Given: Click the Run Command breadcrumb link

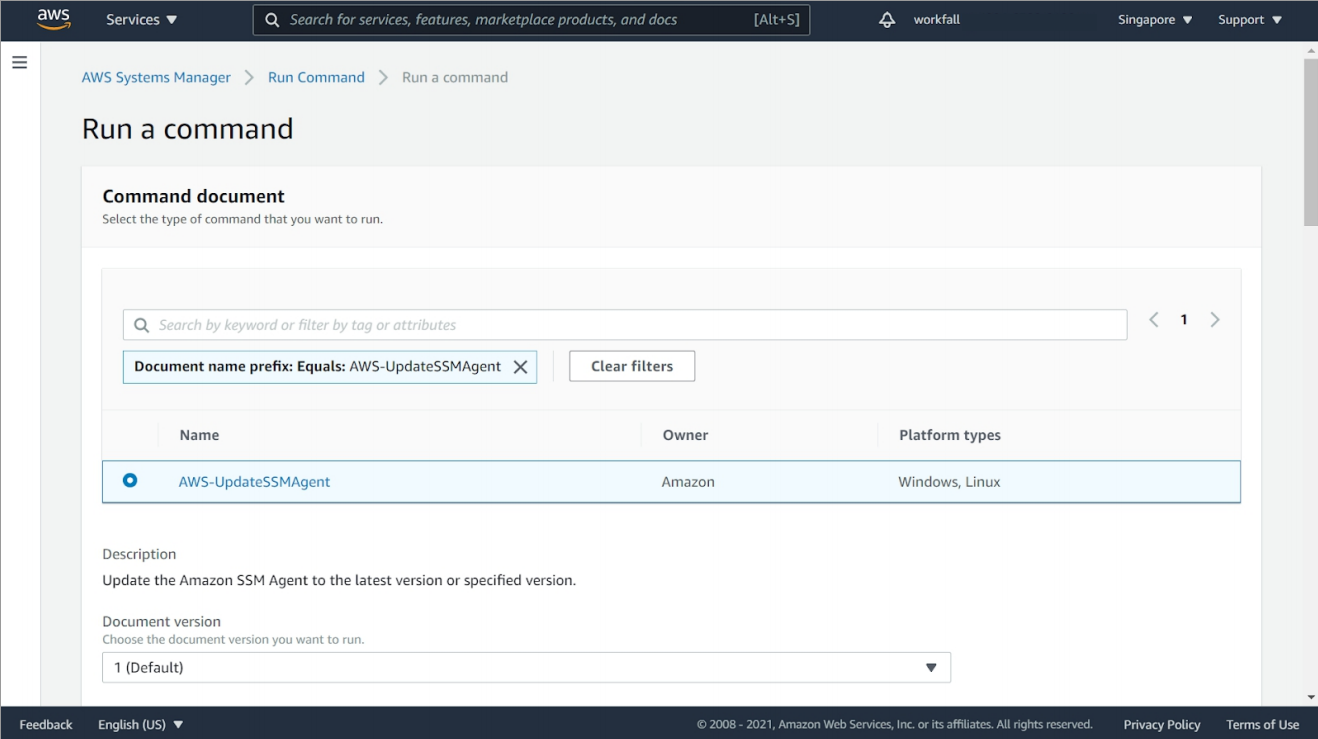Looking at the screenshot, I should pos(316,77).
